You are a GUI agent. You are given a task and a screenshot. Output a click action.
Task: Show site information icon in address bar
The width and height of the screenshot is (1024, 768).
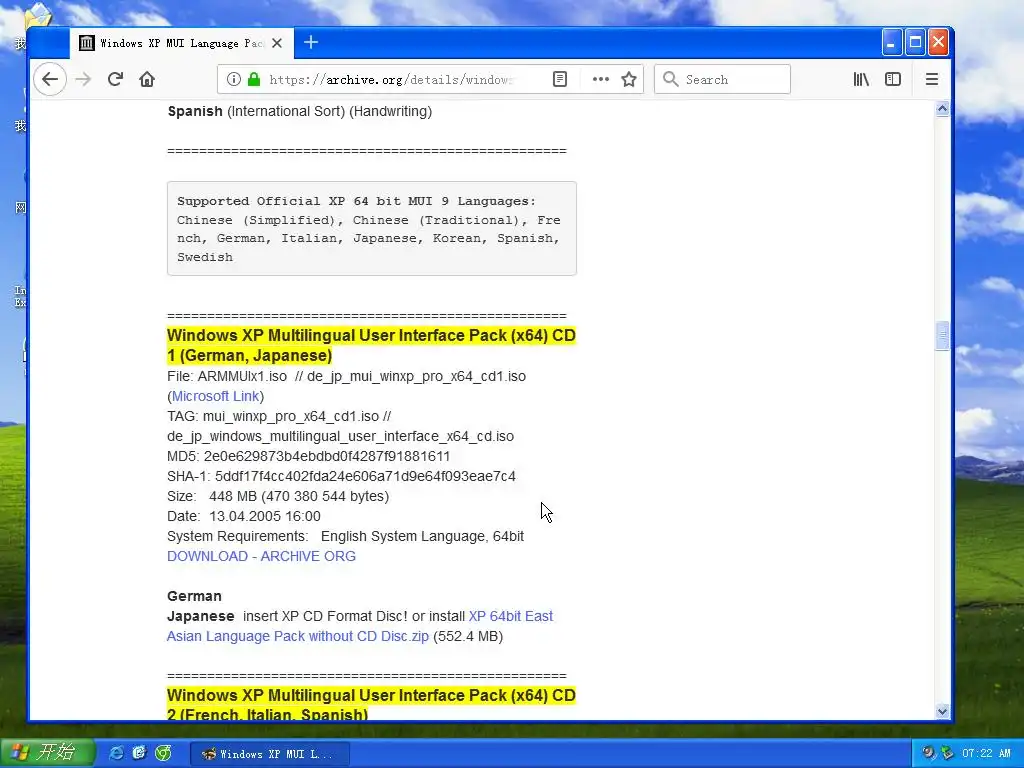point(233,80)
